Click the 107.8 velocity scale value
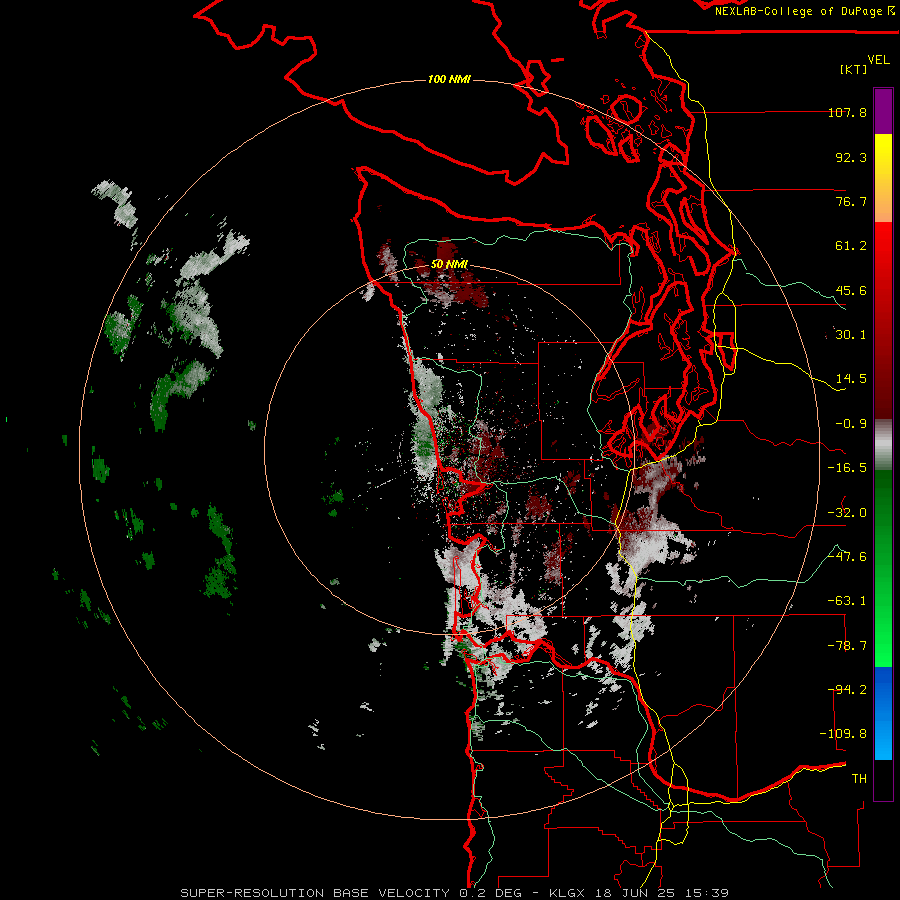The image size is (900, 900). 847,112
